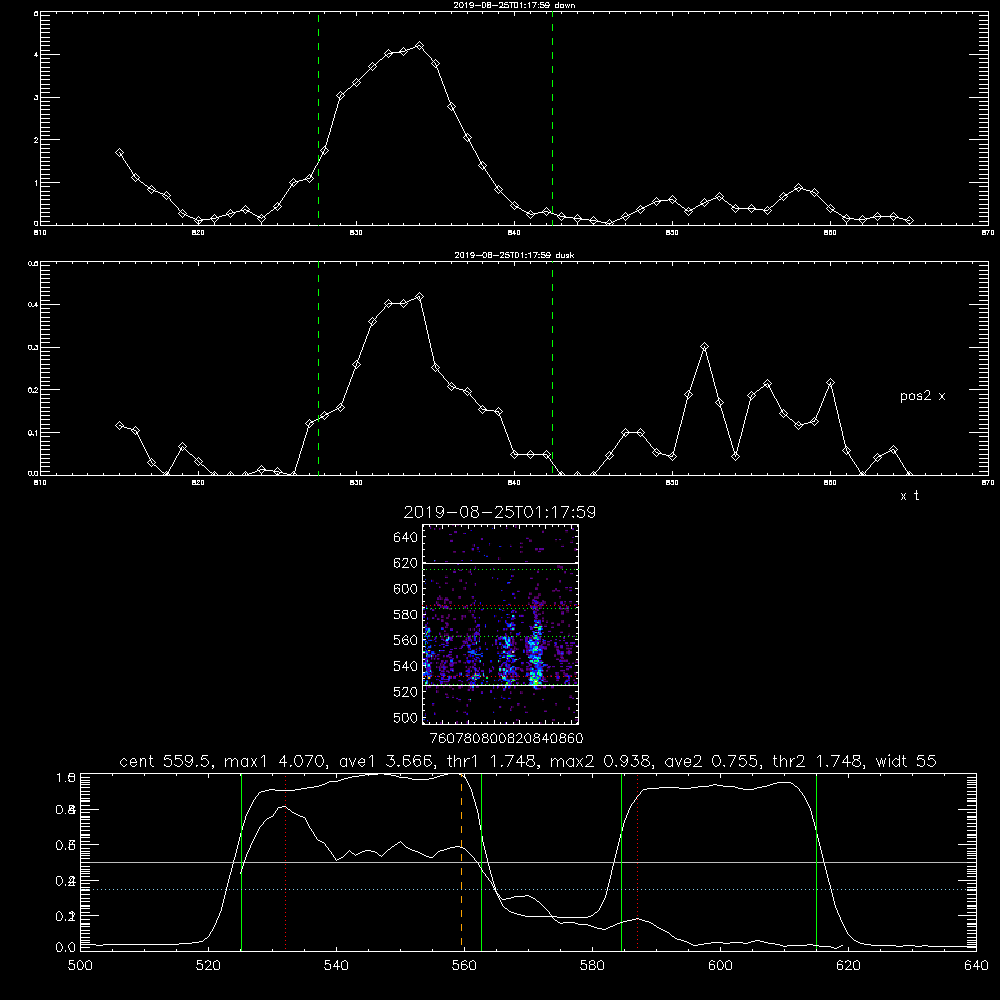Click the solid green line at 525
Viewport: 1000px width, 1000px height.
click(242, 862)
